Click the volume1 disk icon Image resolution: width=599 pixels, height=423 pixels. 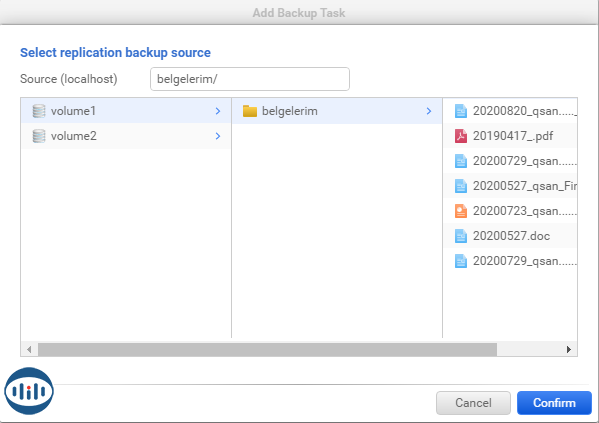[39, 111]
